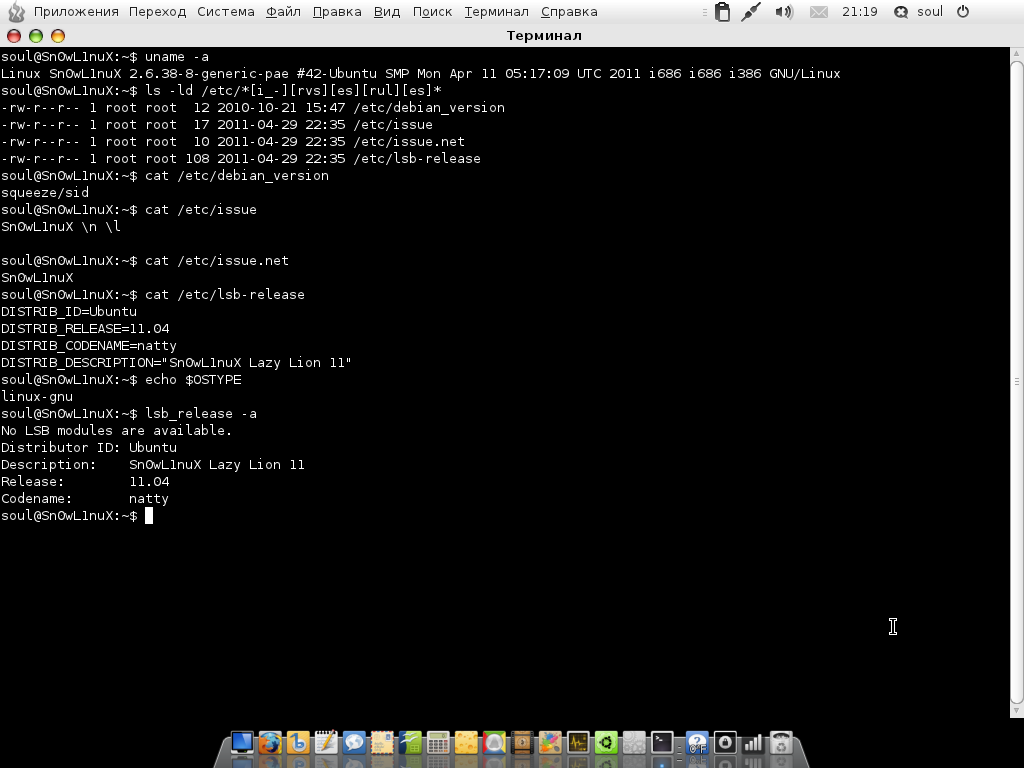
Task: Open the Правка menu
Action: pos(337,12)
